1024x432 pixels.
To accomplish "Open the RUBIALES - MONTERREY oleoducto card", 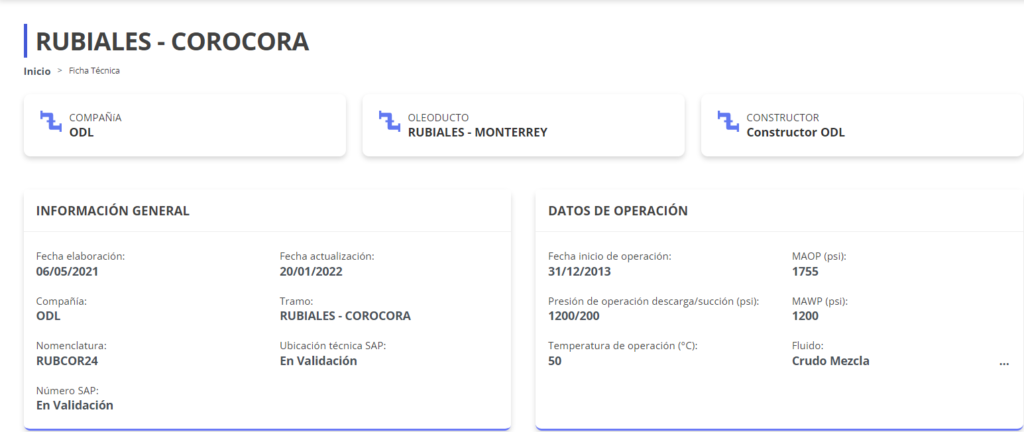I will pyautogui.click(x=523, y=125).
